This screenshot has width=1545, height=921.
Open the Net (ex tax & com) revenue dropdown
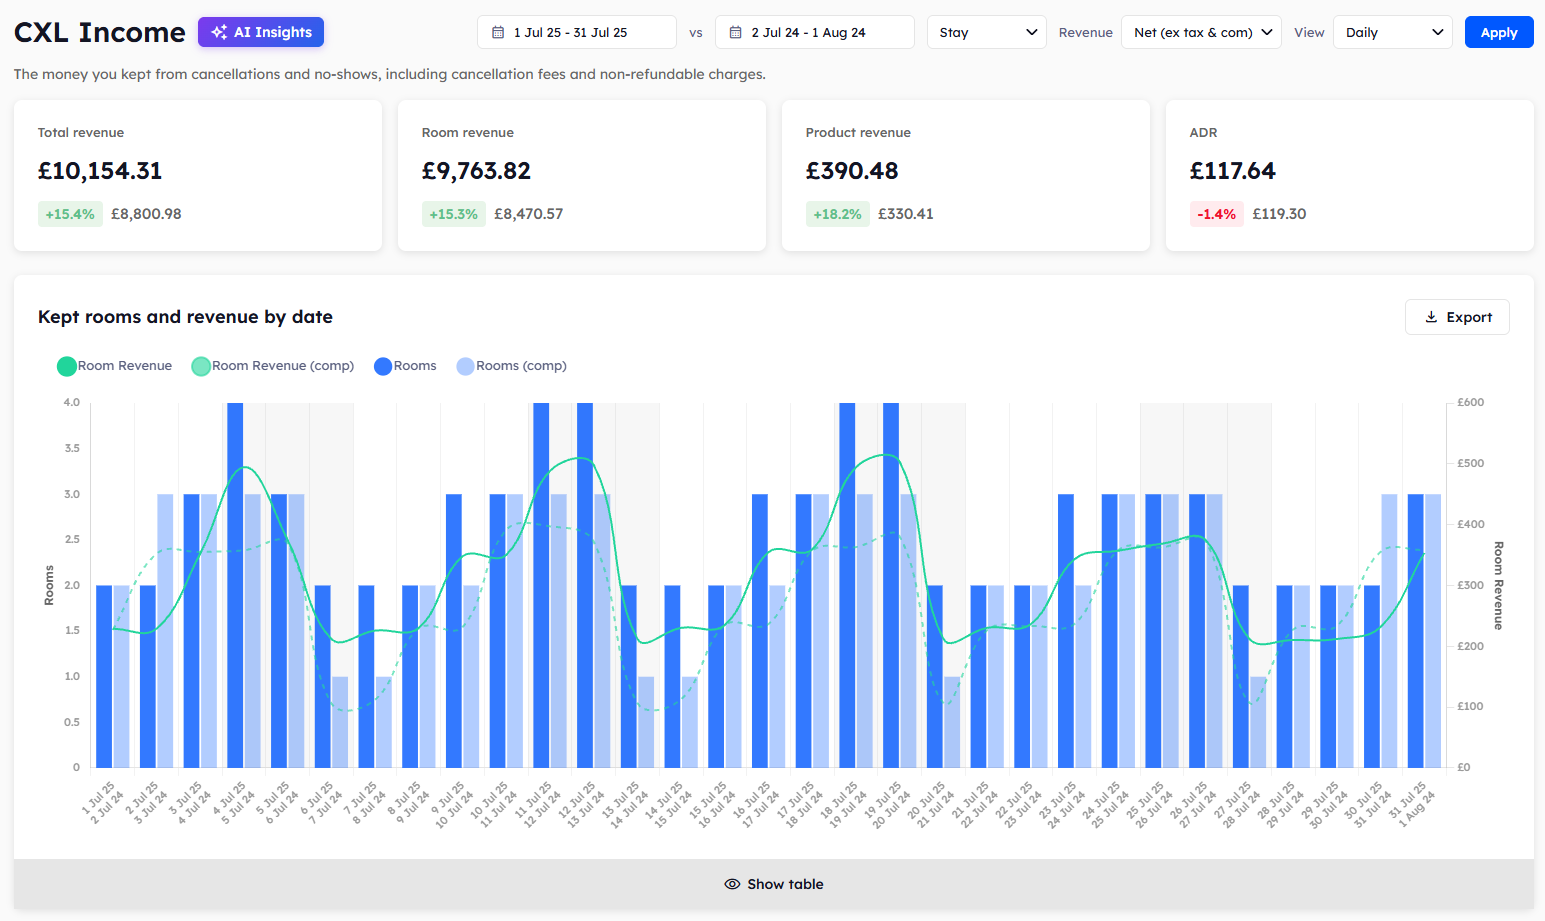1201,32
